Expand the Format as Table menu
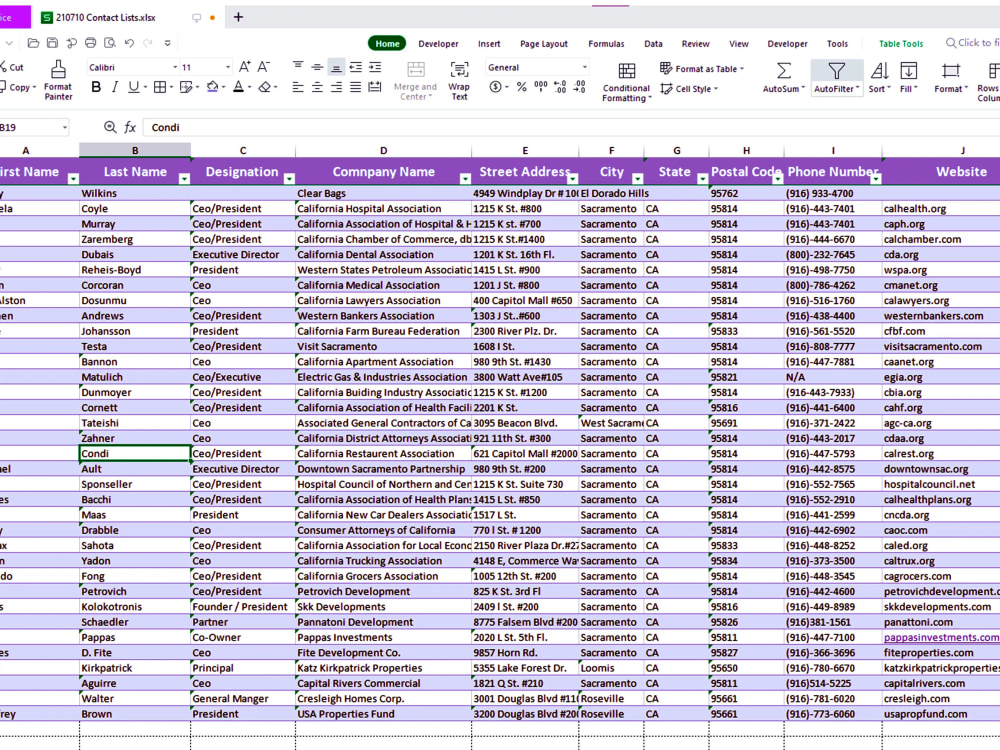The height and width of the screenshot is (750, 1000). (702, 68)
